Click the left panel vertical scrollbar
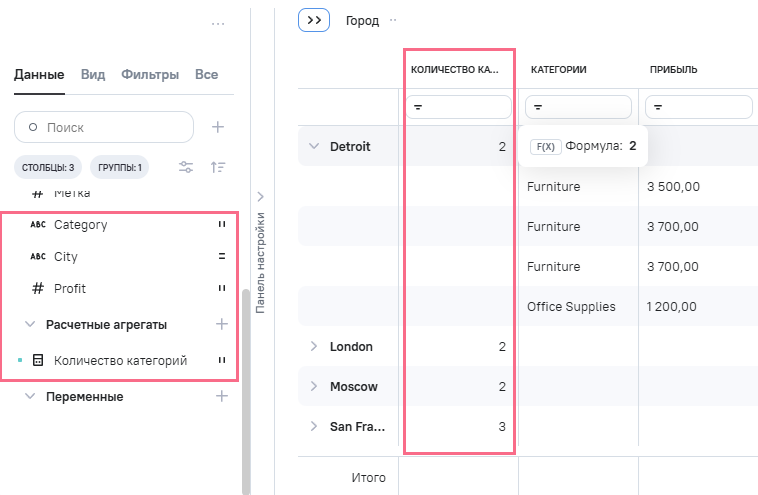The image size is (758, 495). [246, 390]
